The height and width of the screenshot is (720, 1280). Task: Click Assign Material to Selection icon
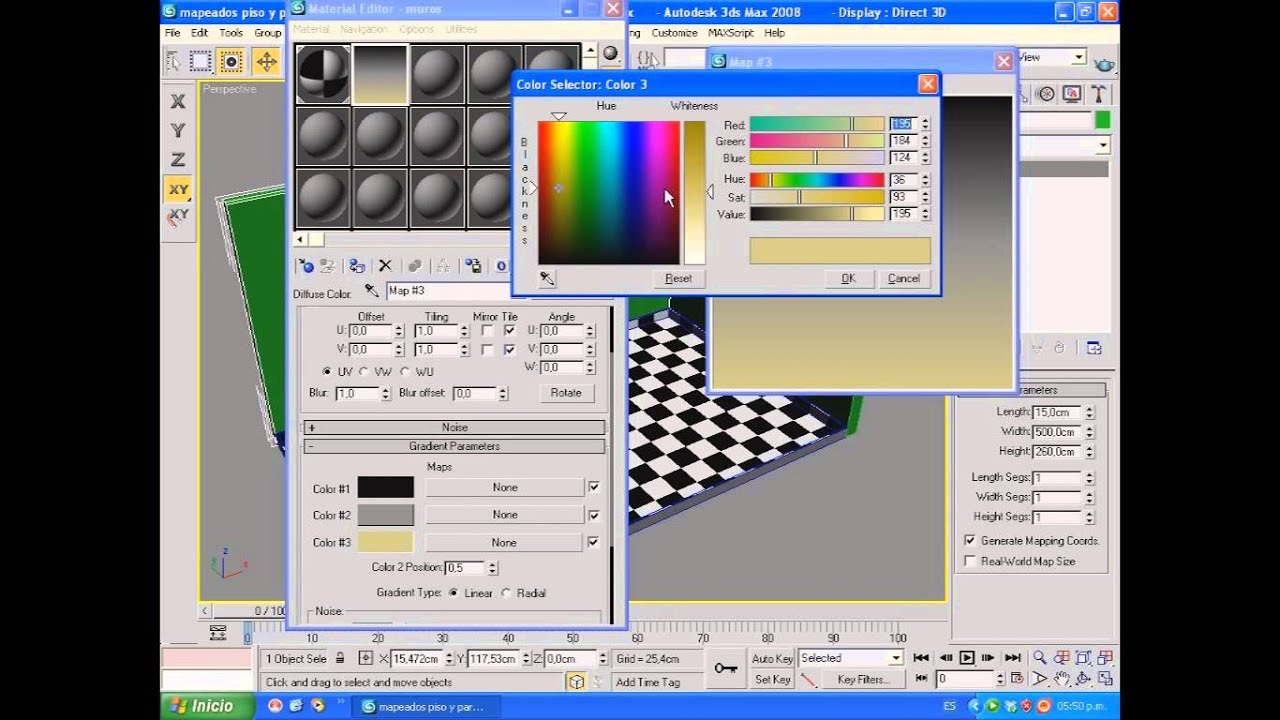tap(356, 266)
